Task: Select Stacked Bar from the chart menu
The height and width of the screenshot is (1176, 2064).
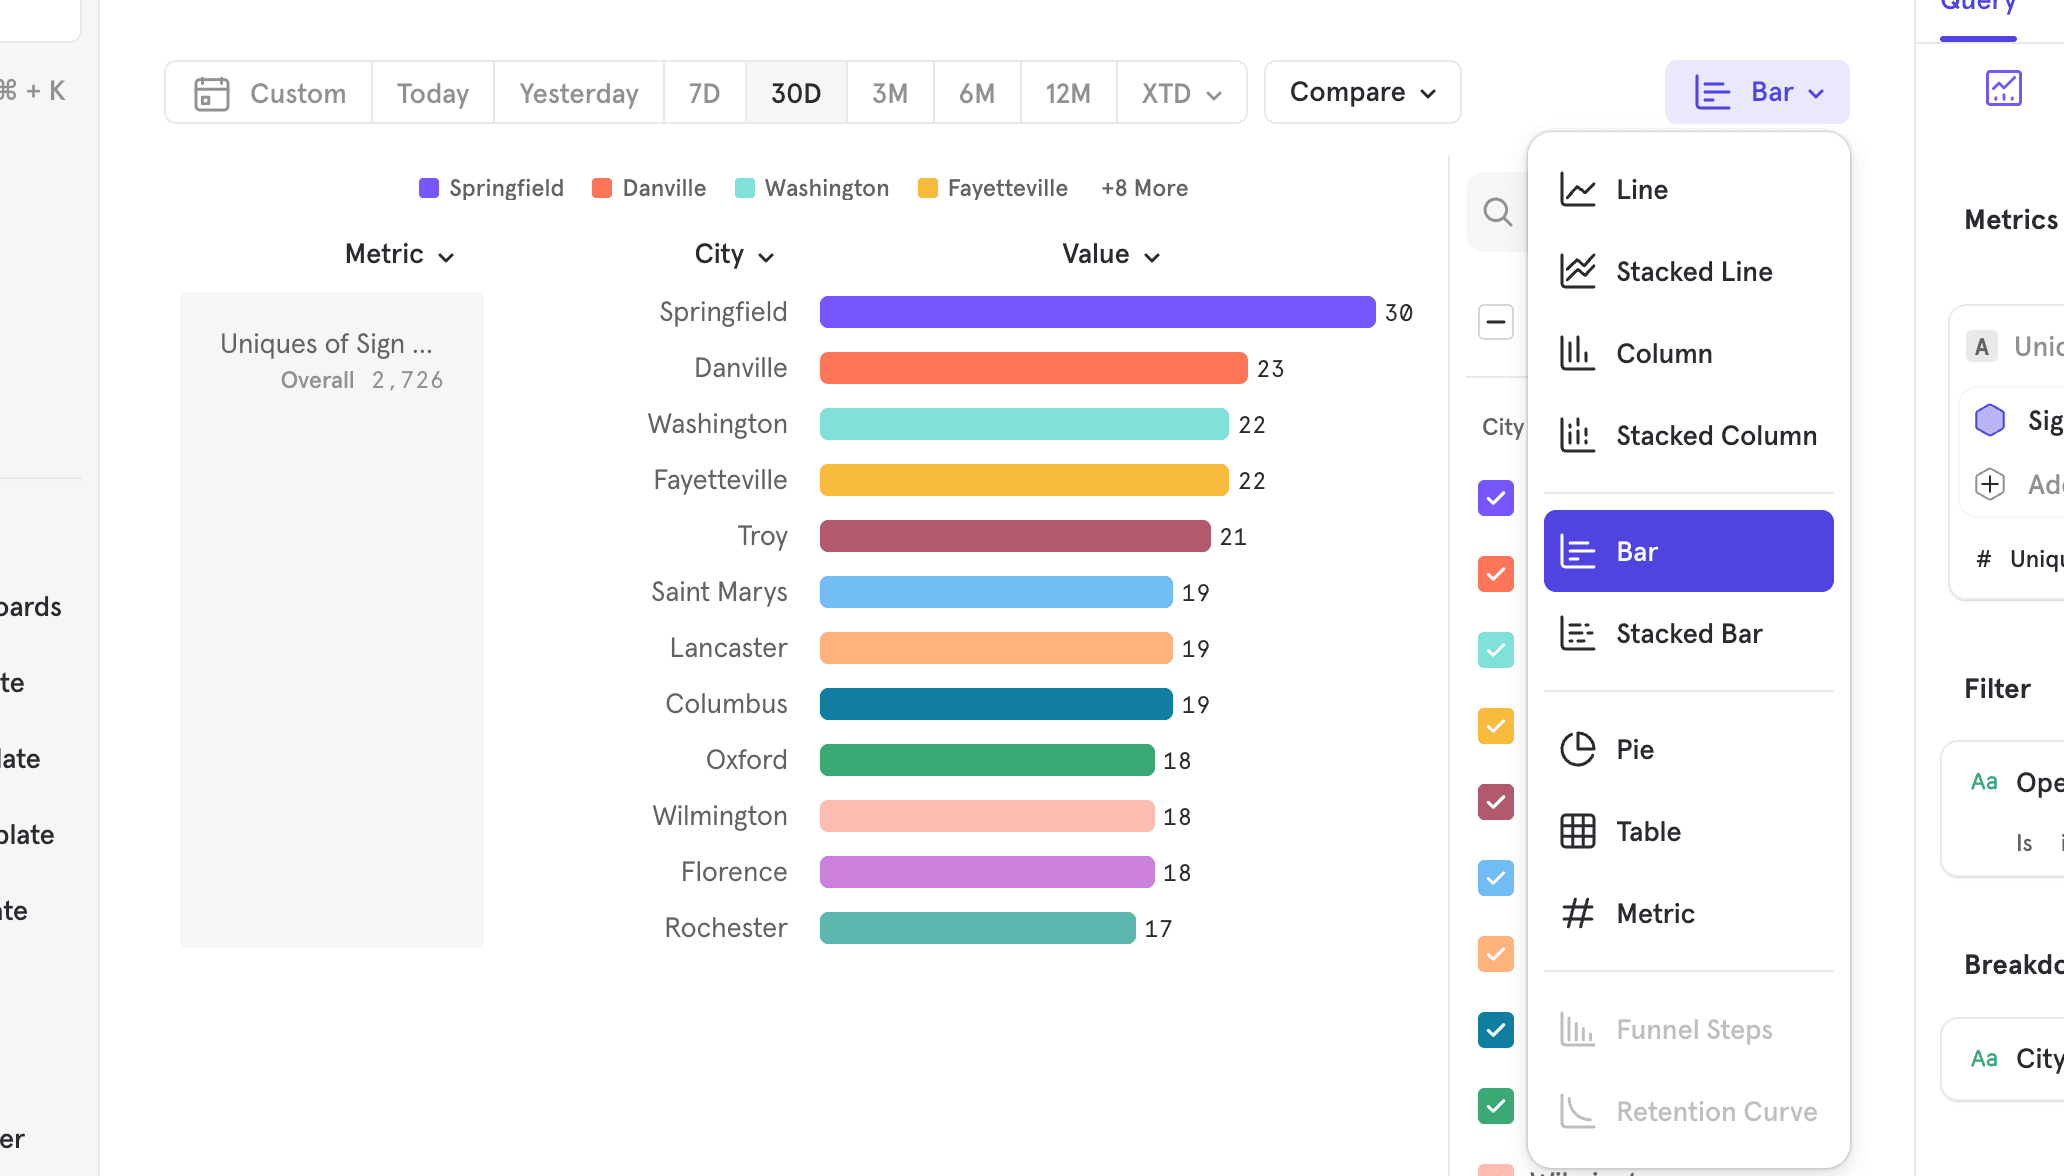Action: (1688, 633)
